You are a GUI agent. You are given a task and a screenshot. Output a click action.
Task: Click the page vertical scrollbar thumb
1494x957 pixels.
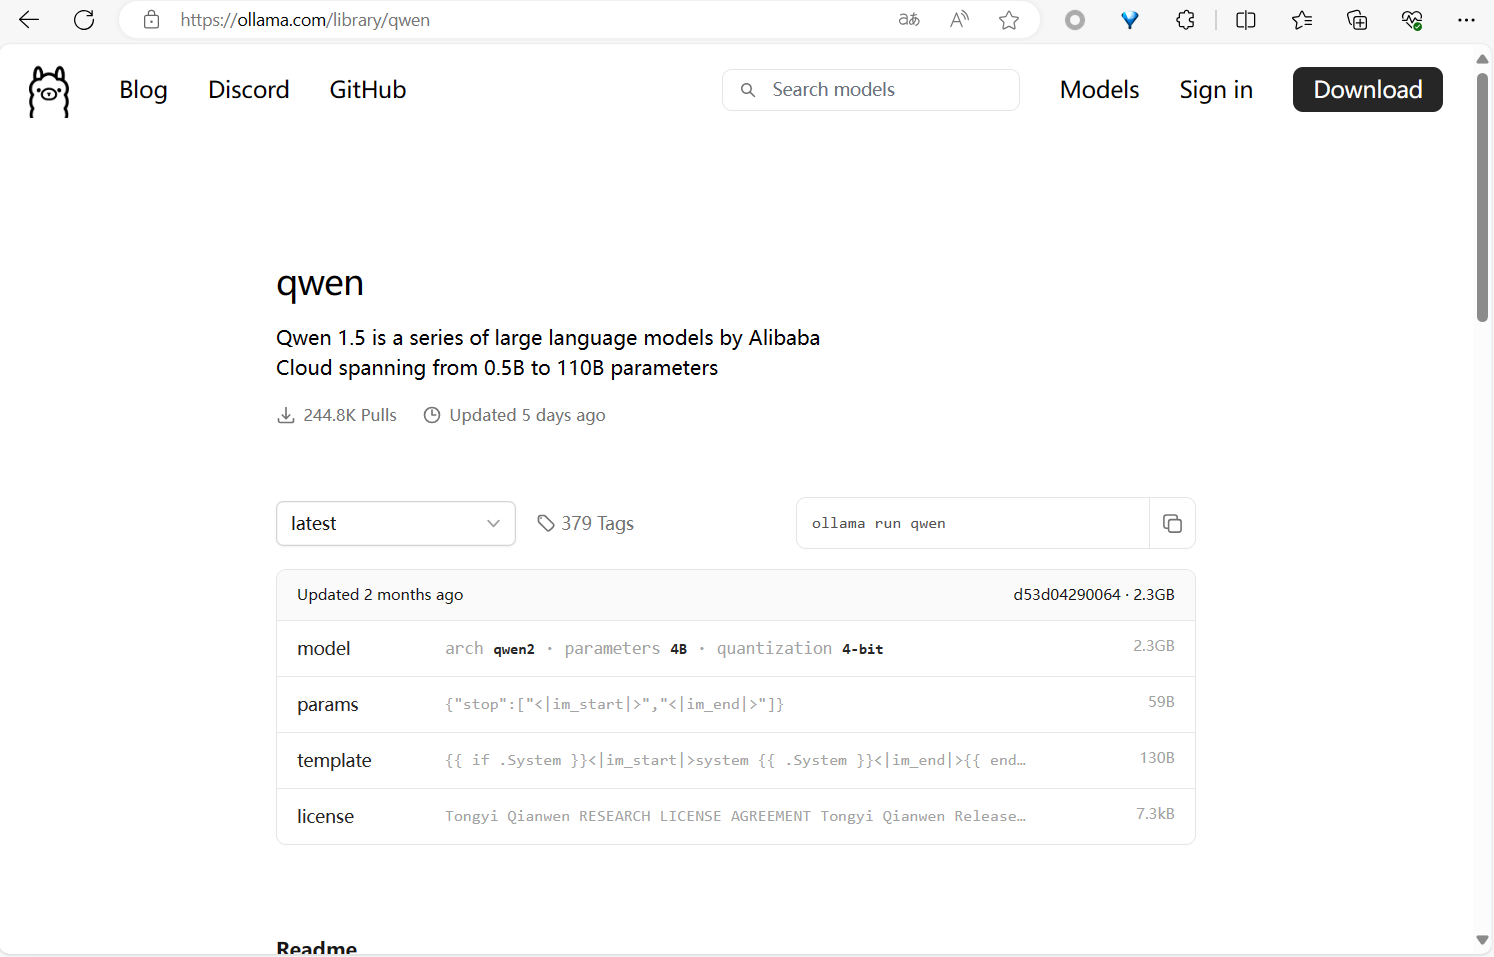click(1482, 195)
